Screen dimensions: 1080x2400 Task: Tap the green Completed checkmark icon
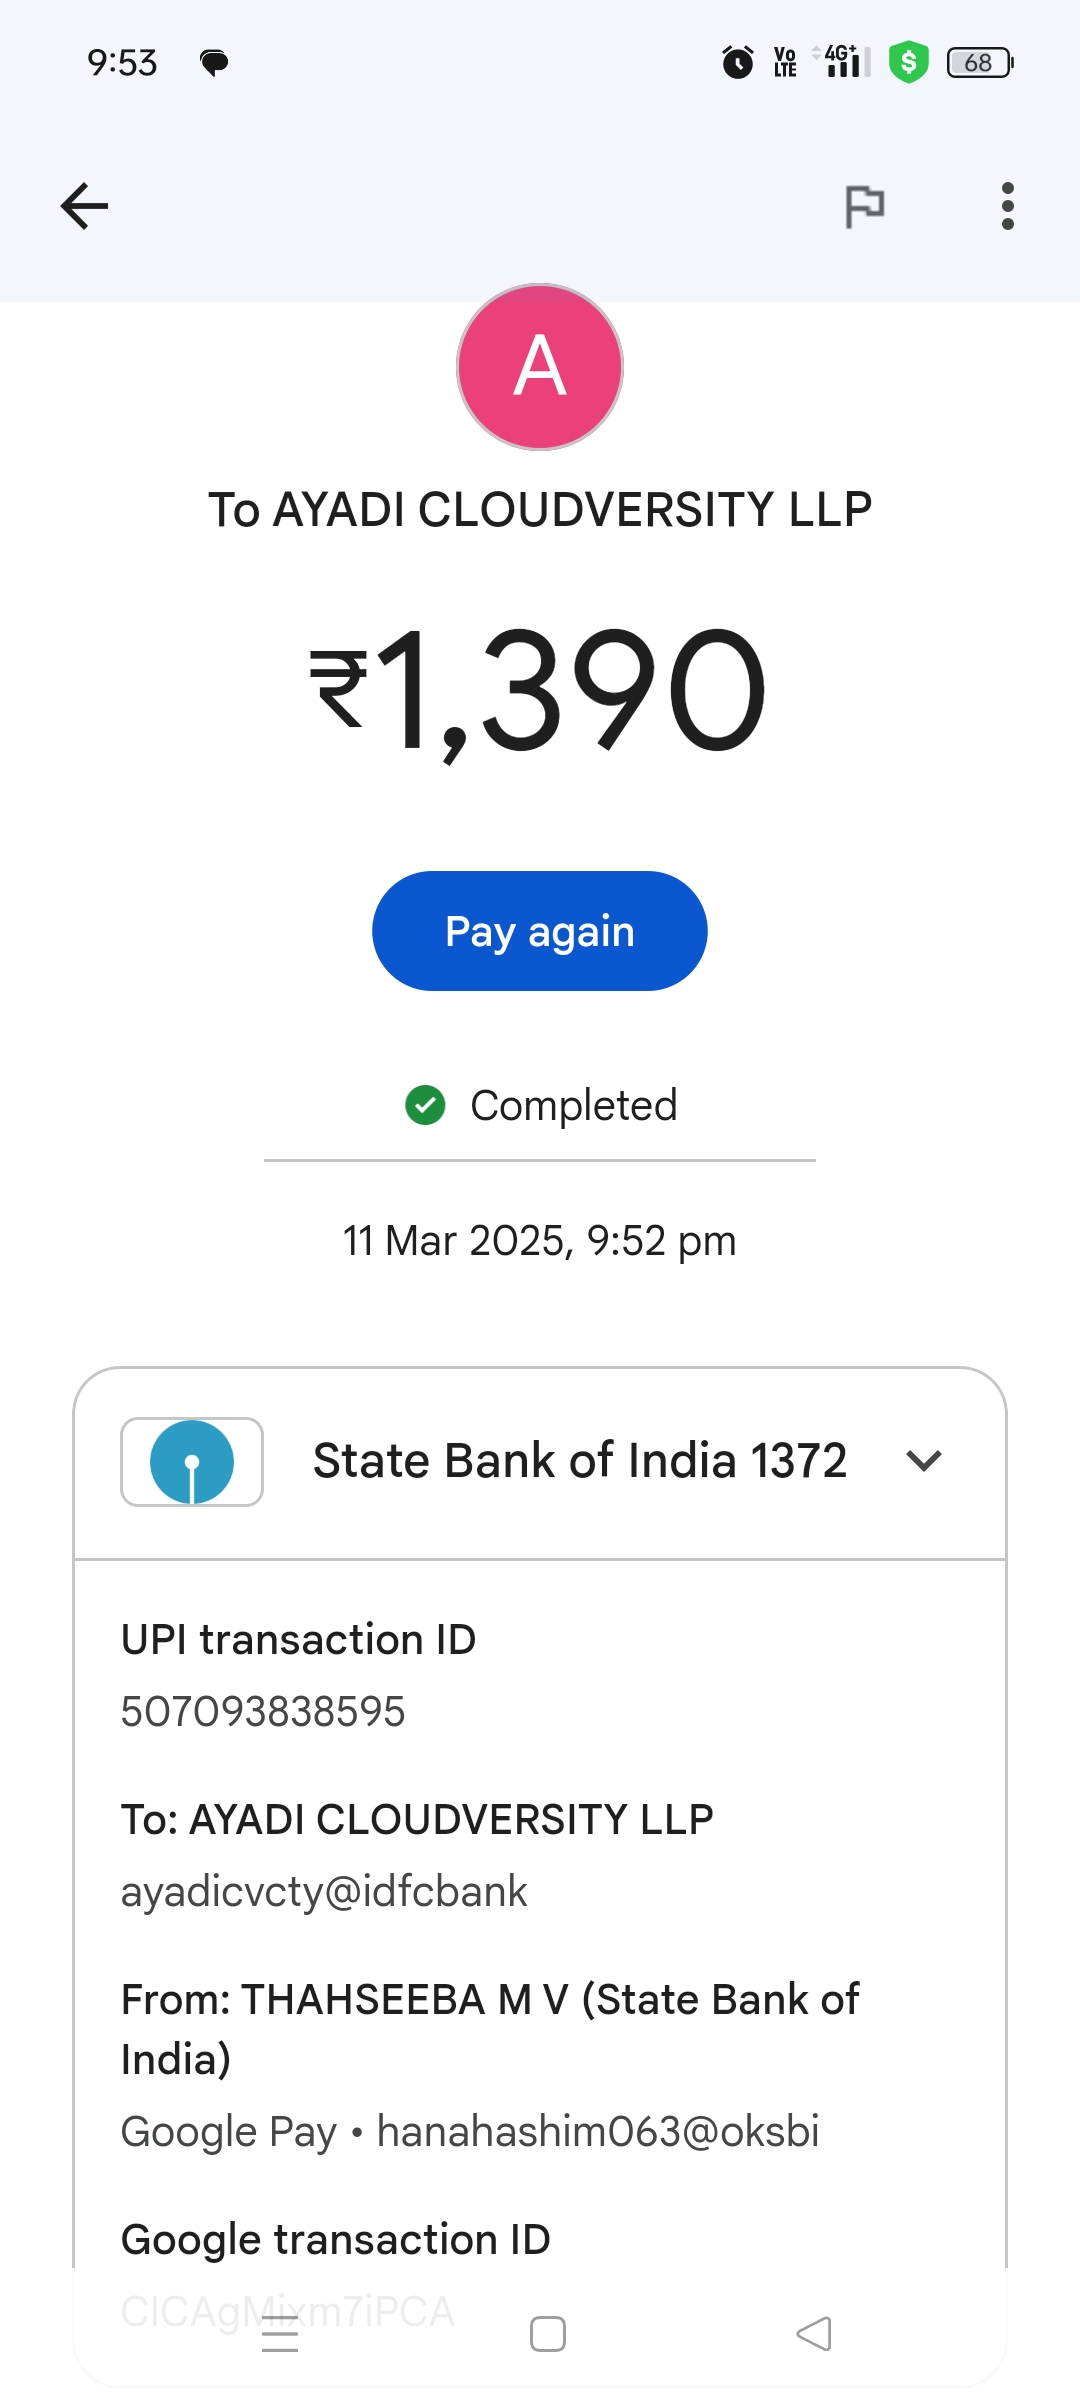pos(425,1105)
